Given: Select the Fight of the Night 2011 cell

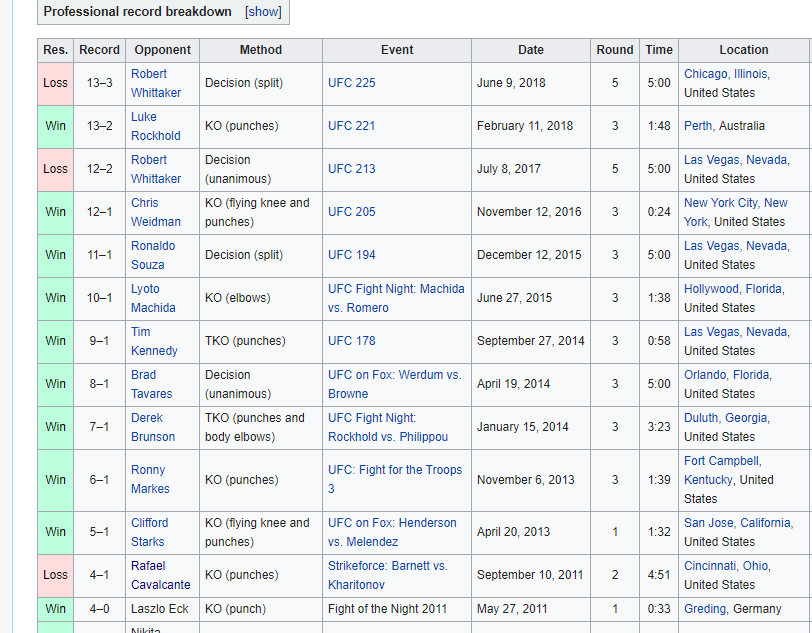Looking at the screenshot, I should click(x=397, y=609).
